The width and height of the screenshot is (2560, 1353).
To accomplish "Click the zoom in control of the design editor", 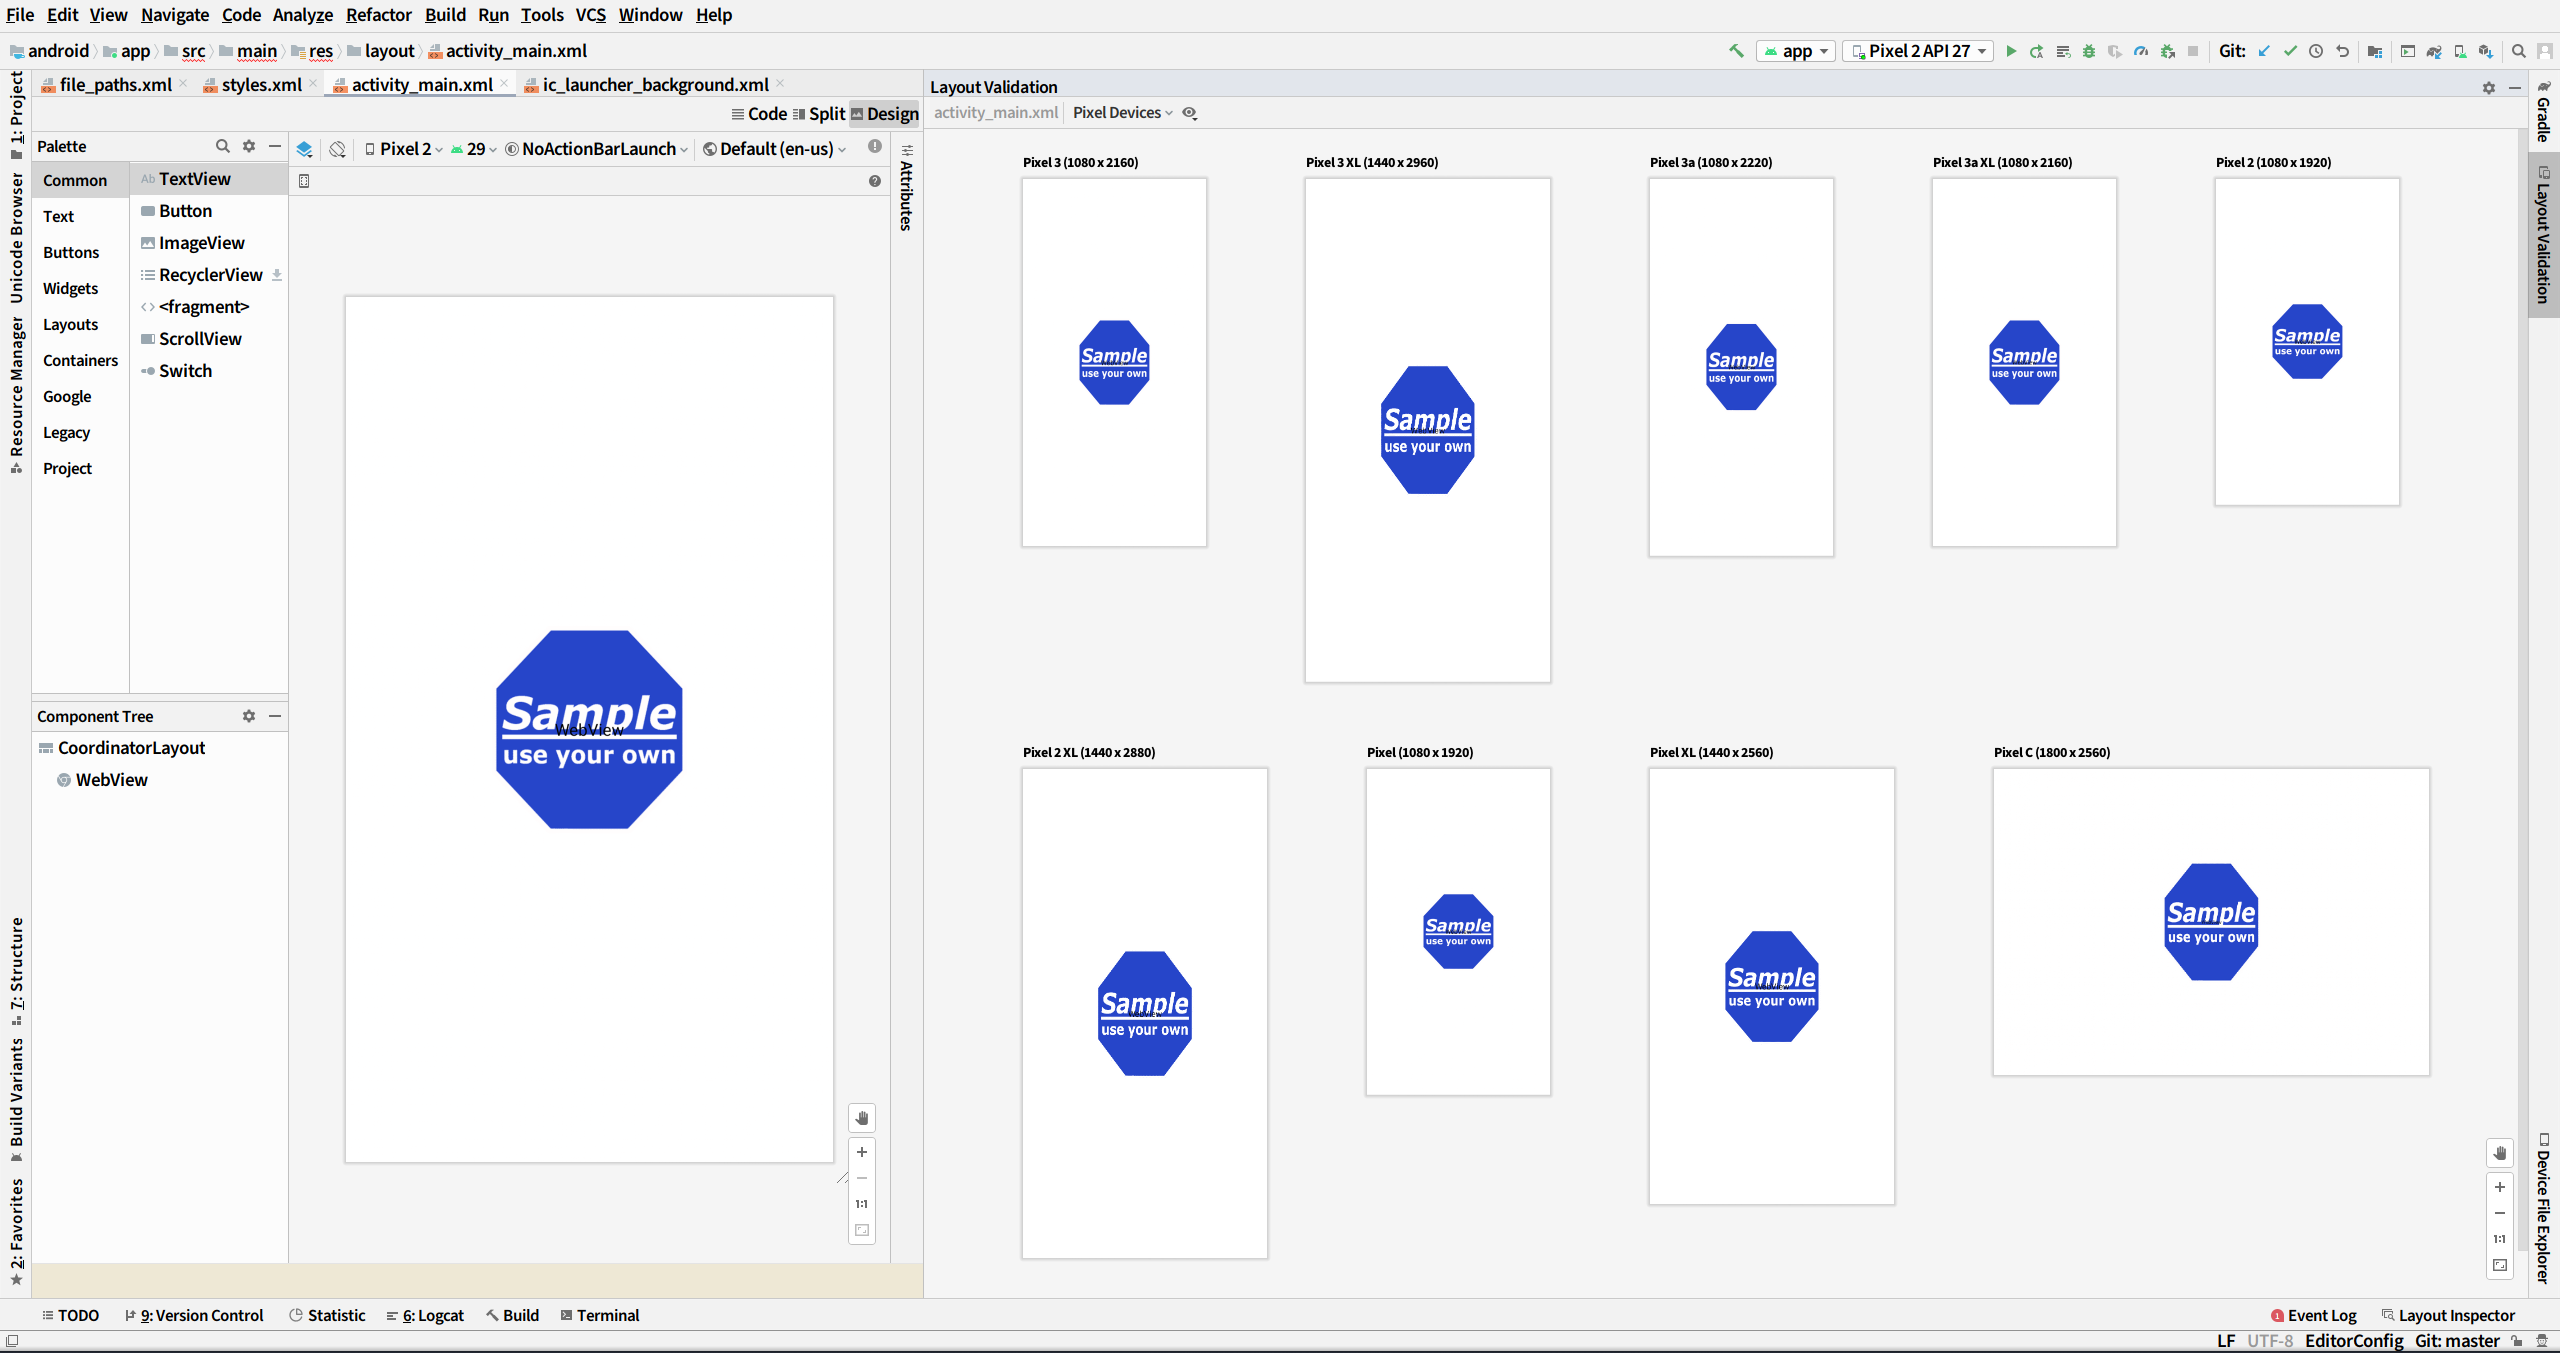I will (861, 1152).
